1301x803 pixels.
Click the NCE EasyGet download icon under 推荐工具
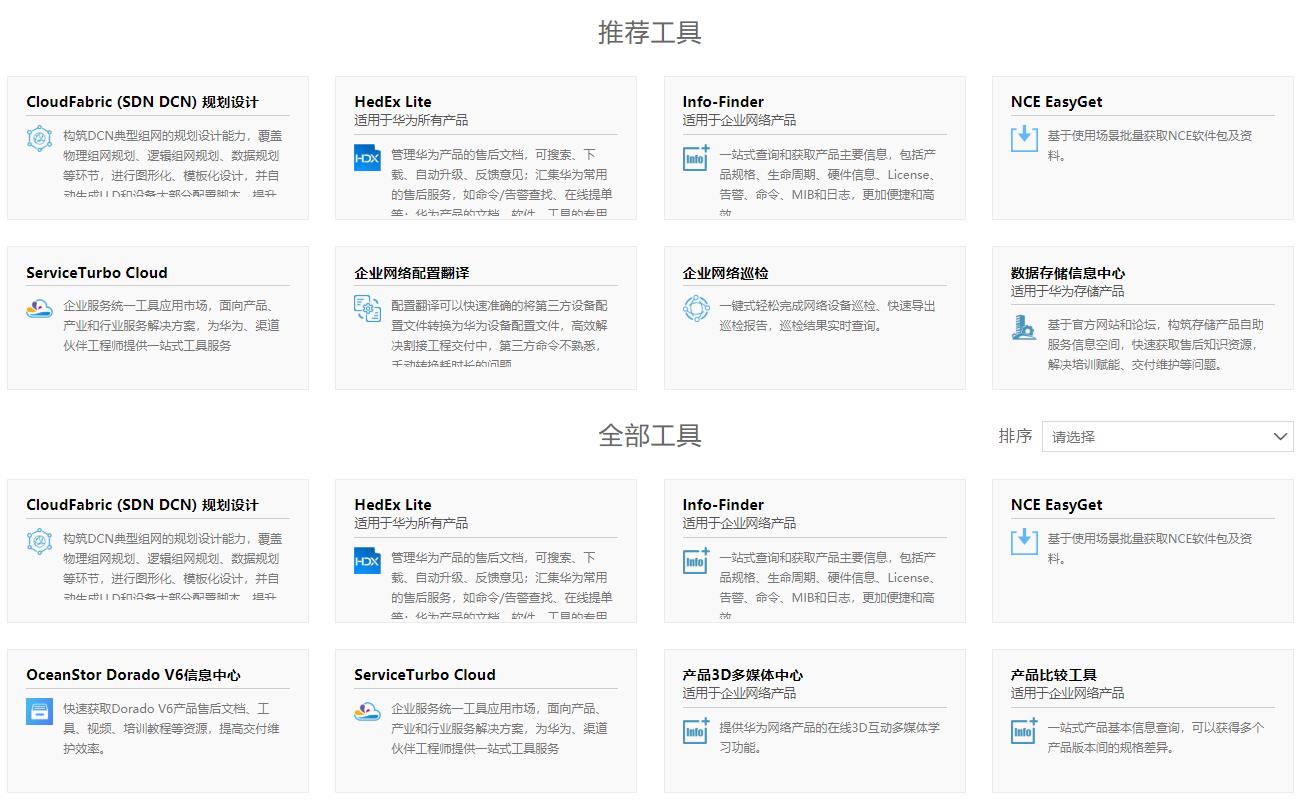(x=1024, y=138)
